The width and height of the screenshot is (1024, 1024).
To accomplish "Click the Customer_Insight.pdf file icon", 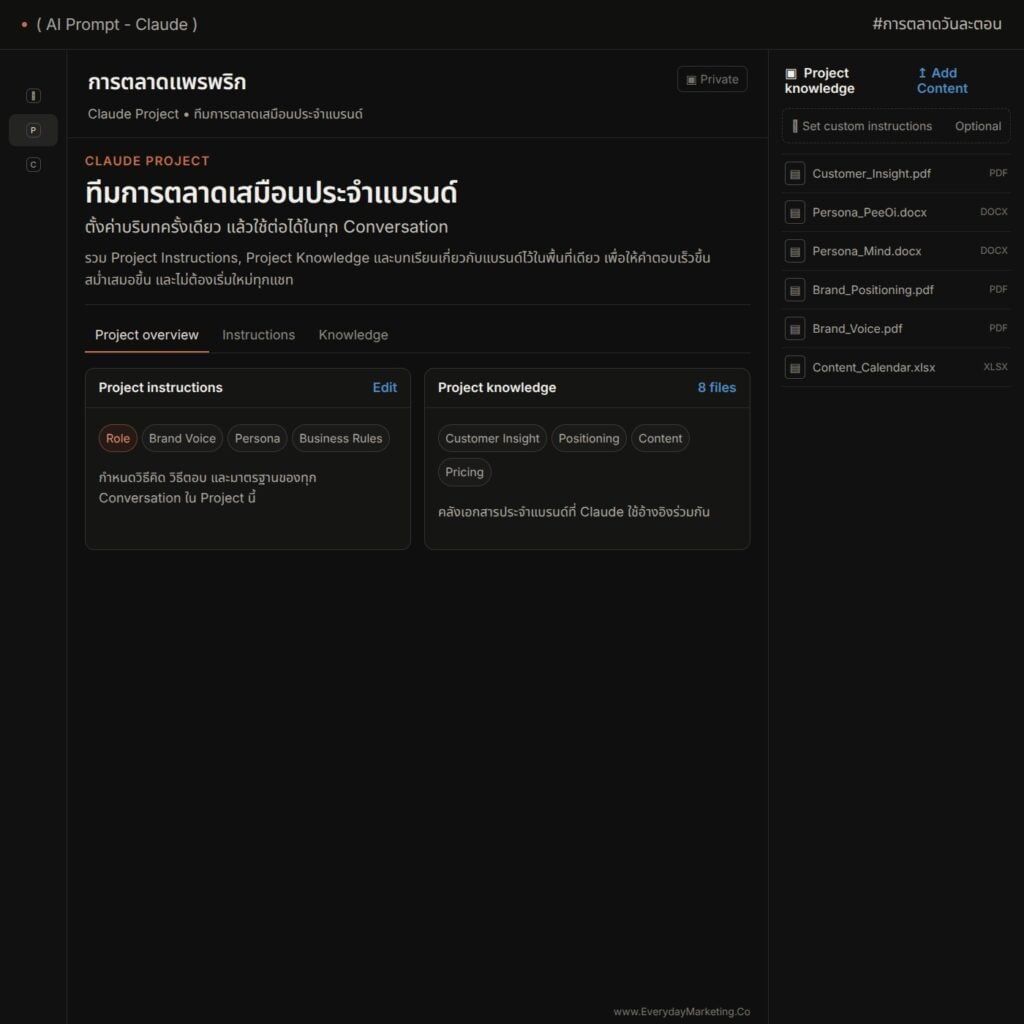I will point(794,174).
